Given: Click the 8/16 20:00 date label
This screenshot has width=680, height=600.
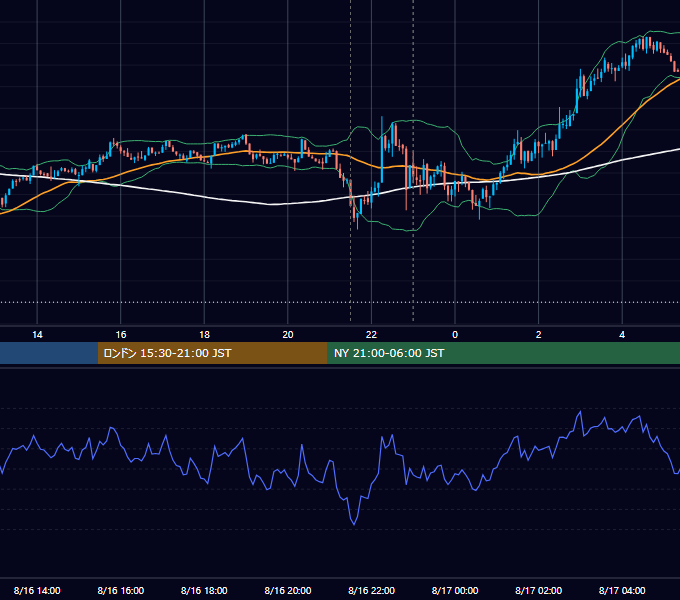Looking at the screenshot, I should pyautogui.click(x=288, y=590).
